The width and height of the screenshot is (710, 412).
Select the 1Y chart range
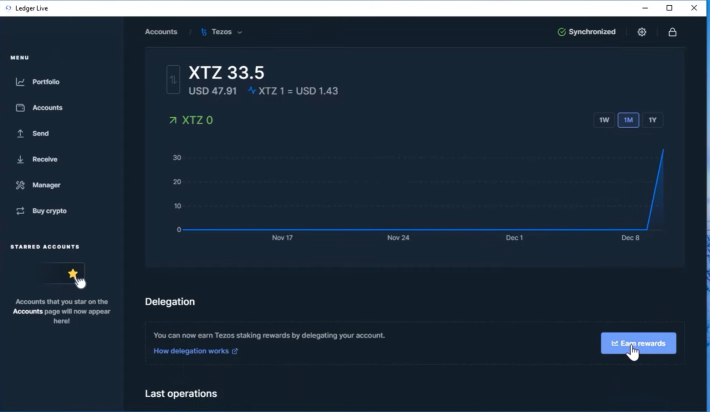point(652,120)
